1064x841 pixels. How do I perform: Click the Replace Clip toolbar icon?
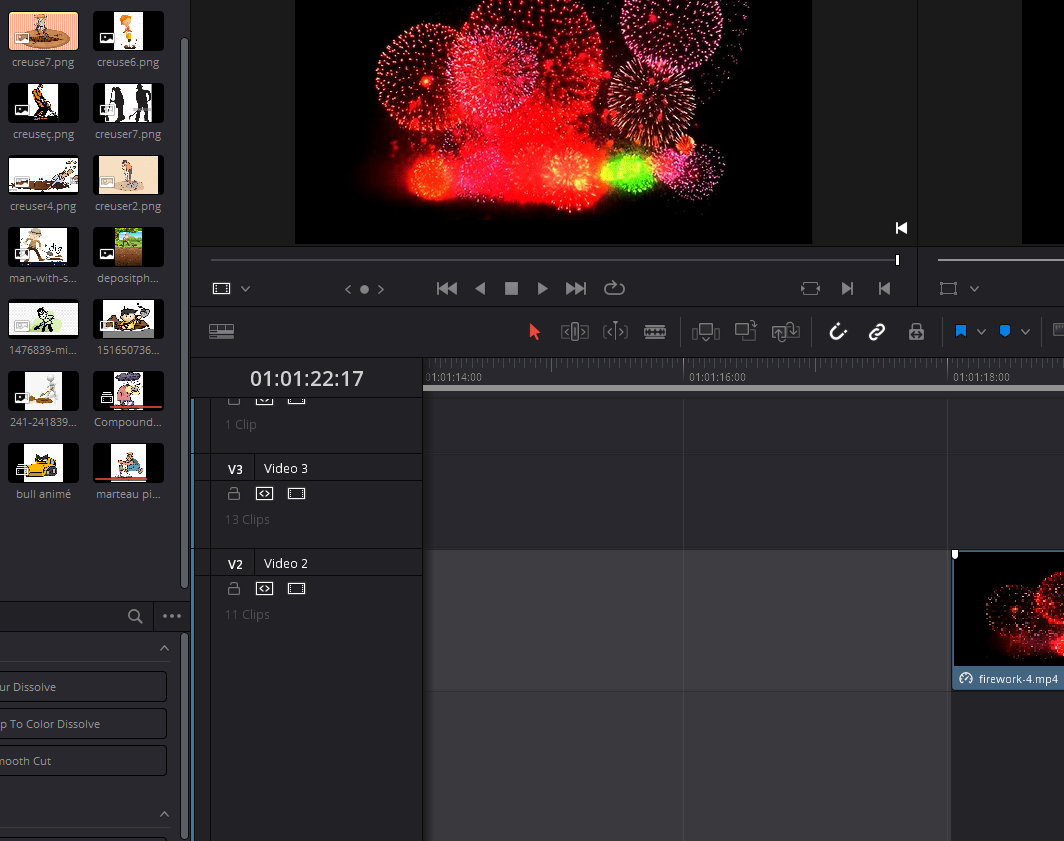786,332
